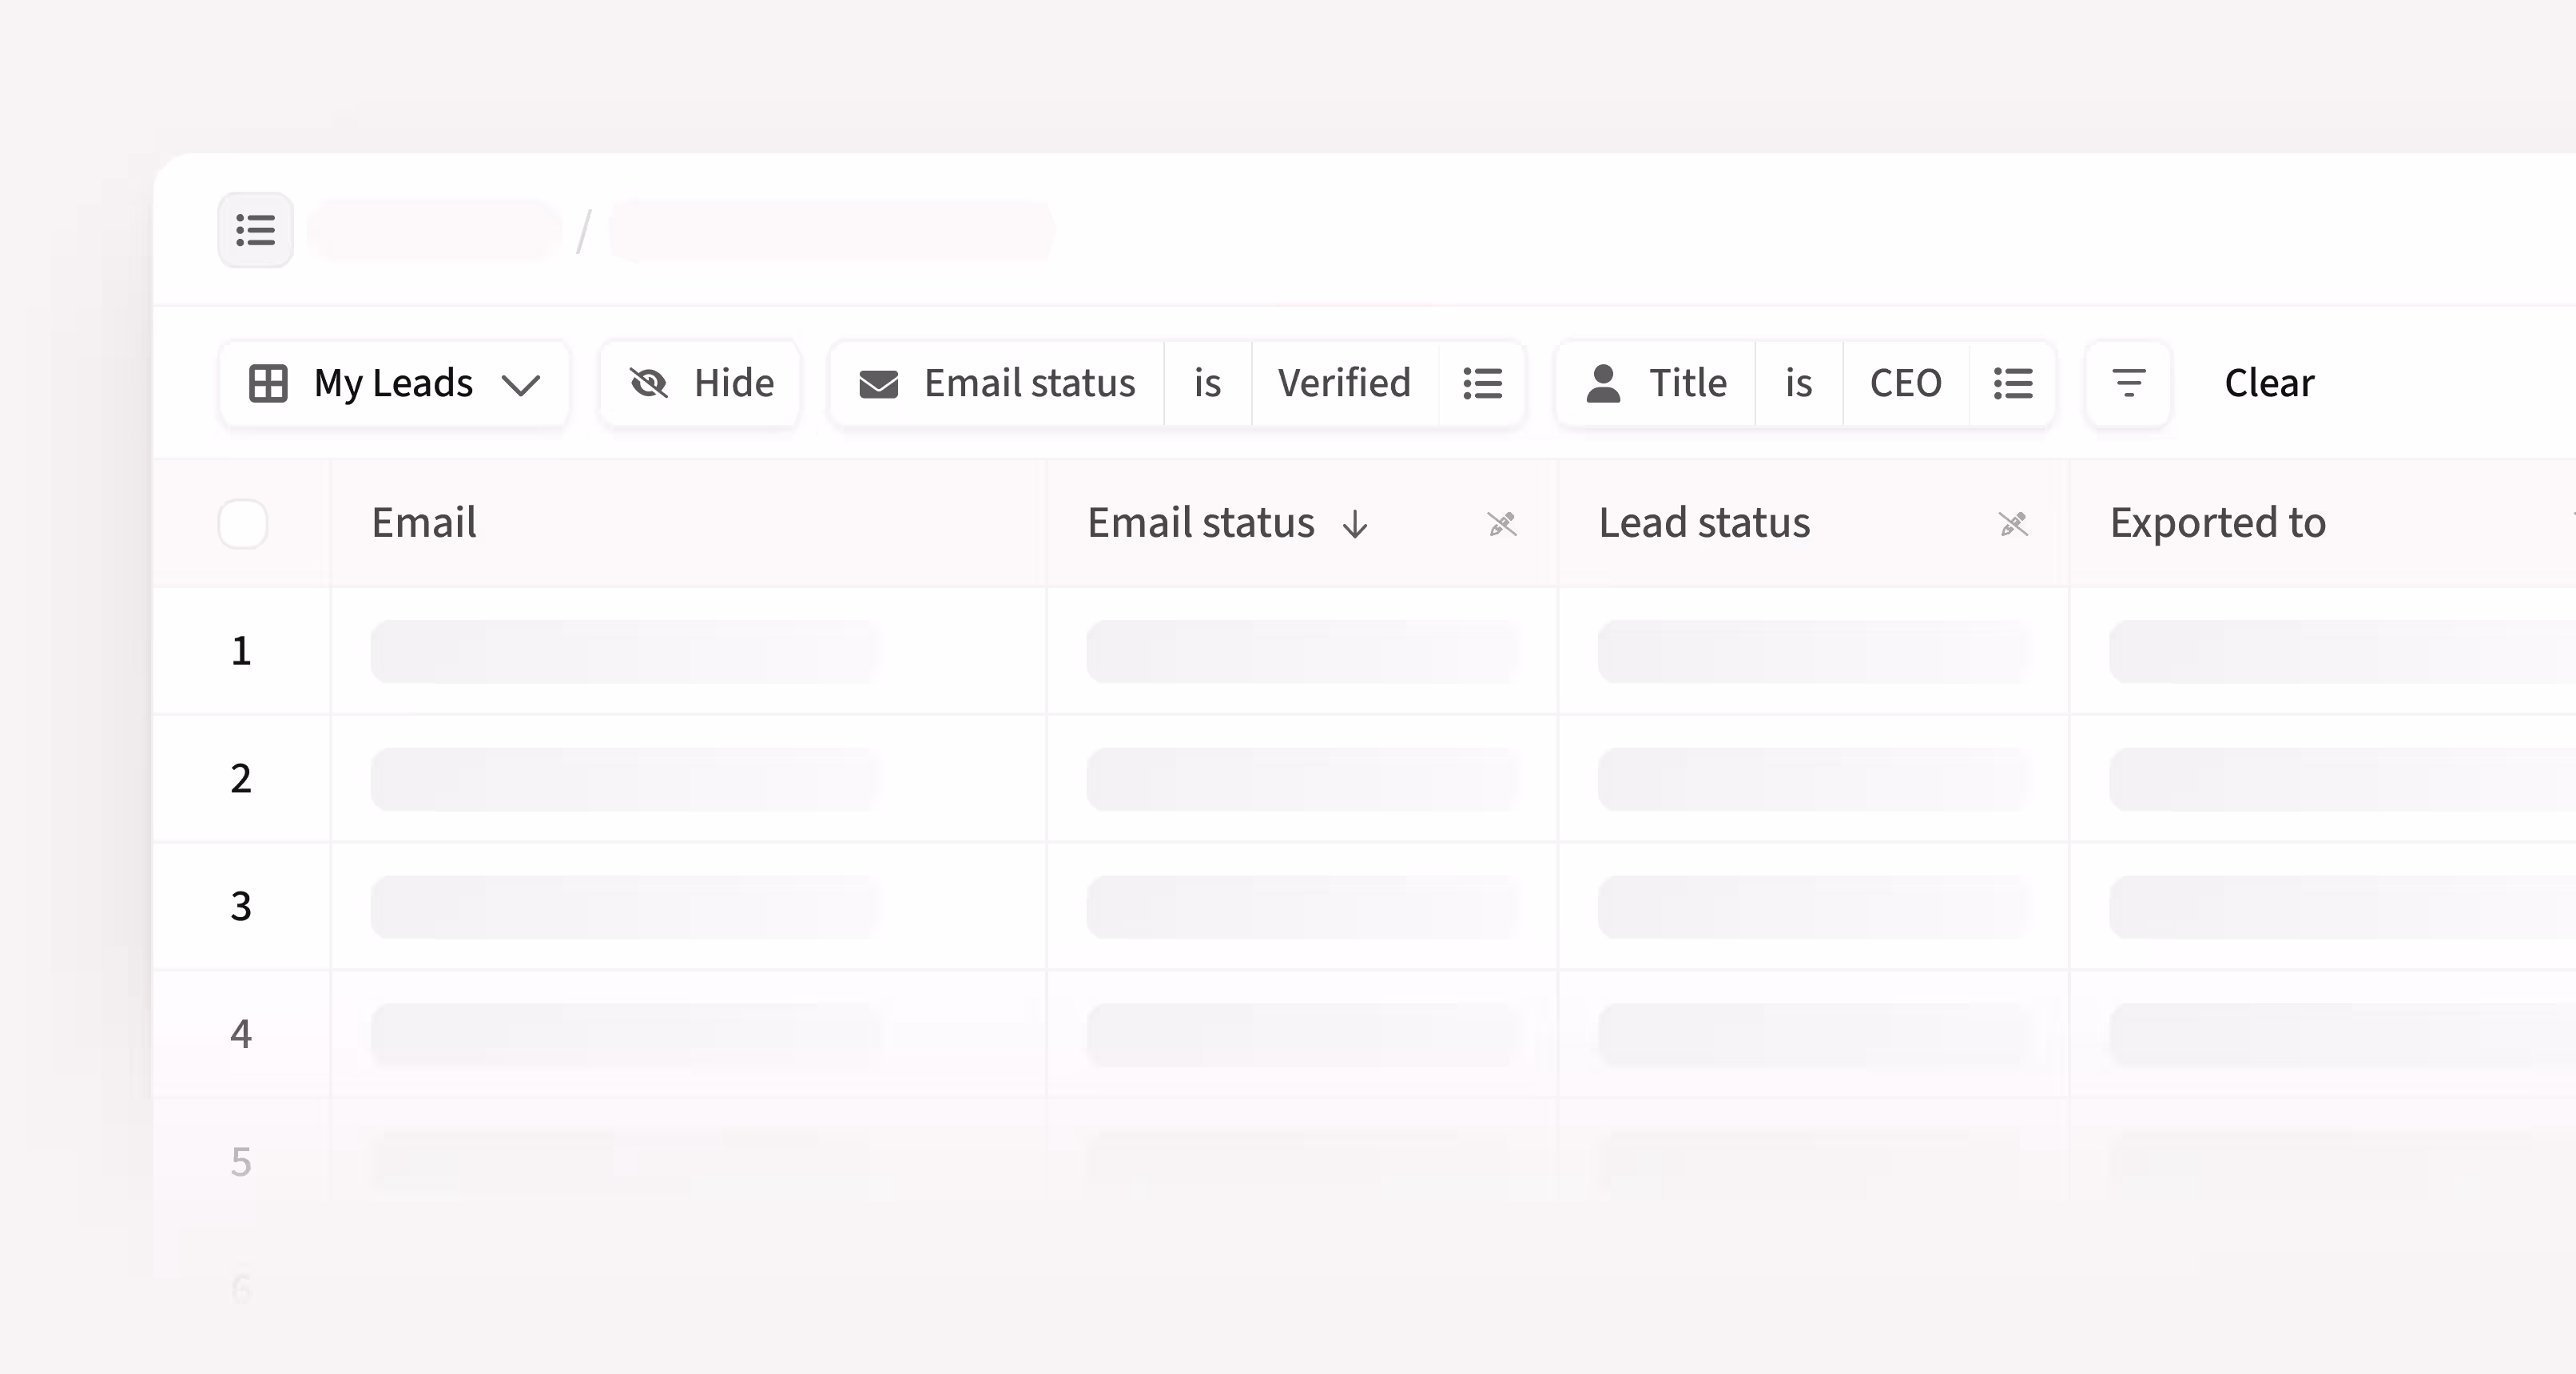Toggle the Email status sort arrow
Screen dimensions: 2576x1374
[x=1355, y=525]
